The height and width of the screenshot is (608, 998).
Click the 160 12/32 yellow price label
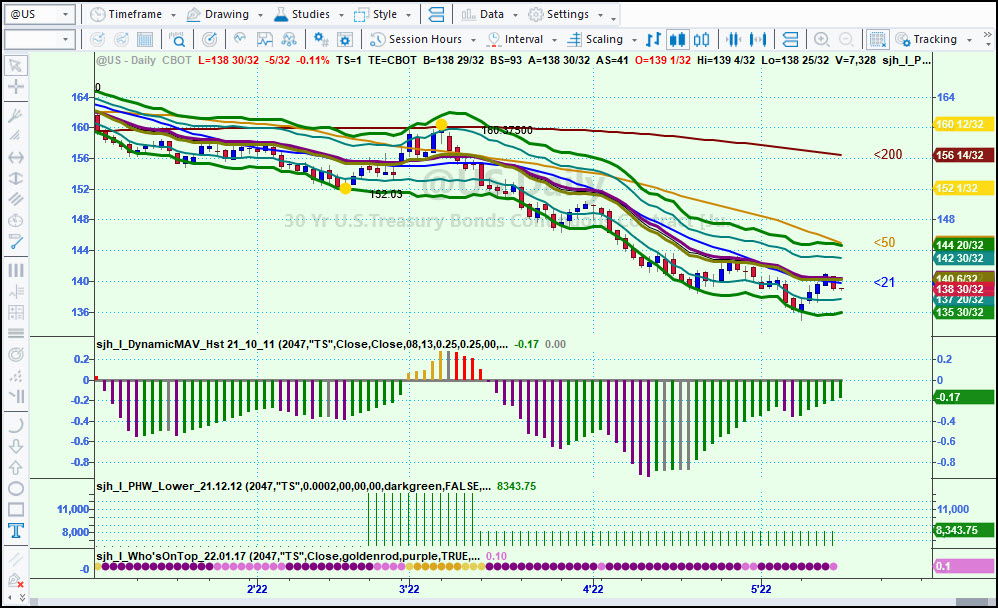pyautogui.click(x=962, y=124)
